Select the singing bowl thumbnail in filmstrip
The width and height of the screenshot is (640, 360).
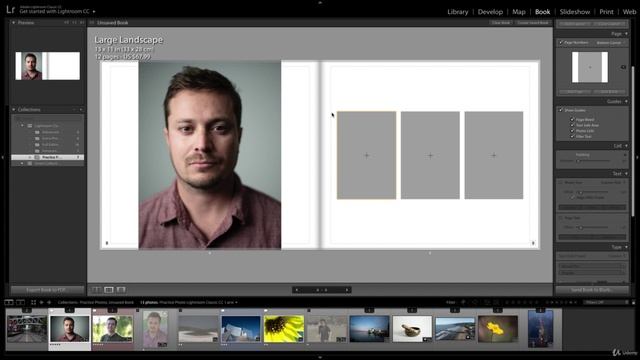[412, 329]
